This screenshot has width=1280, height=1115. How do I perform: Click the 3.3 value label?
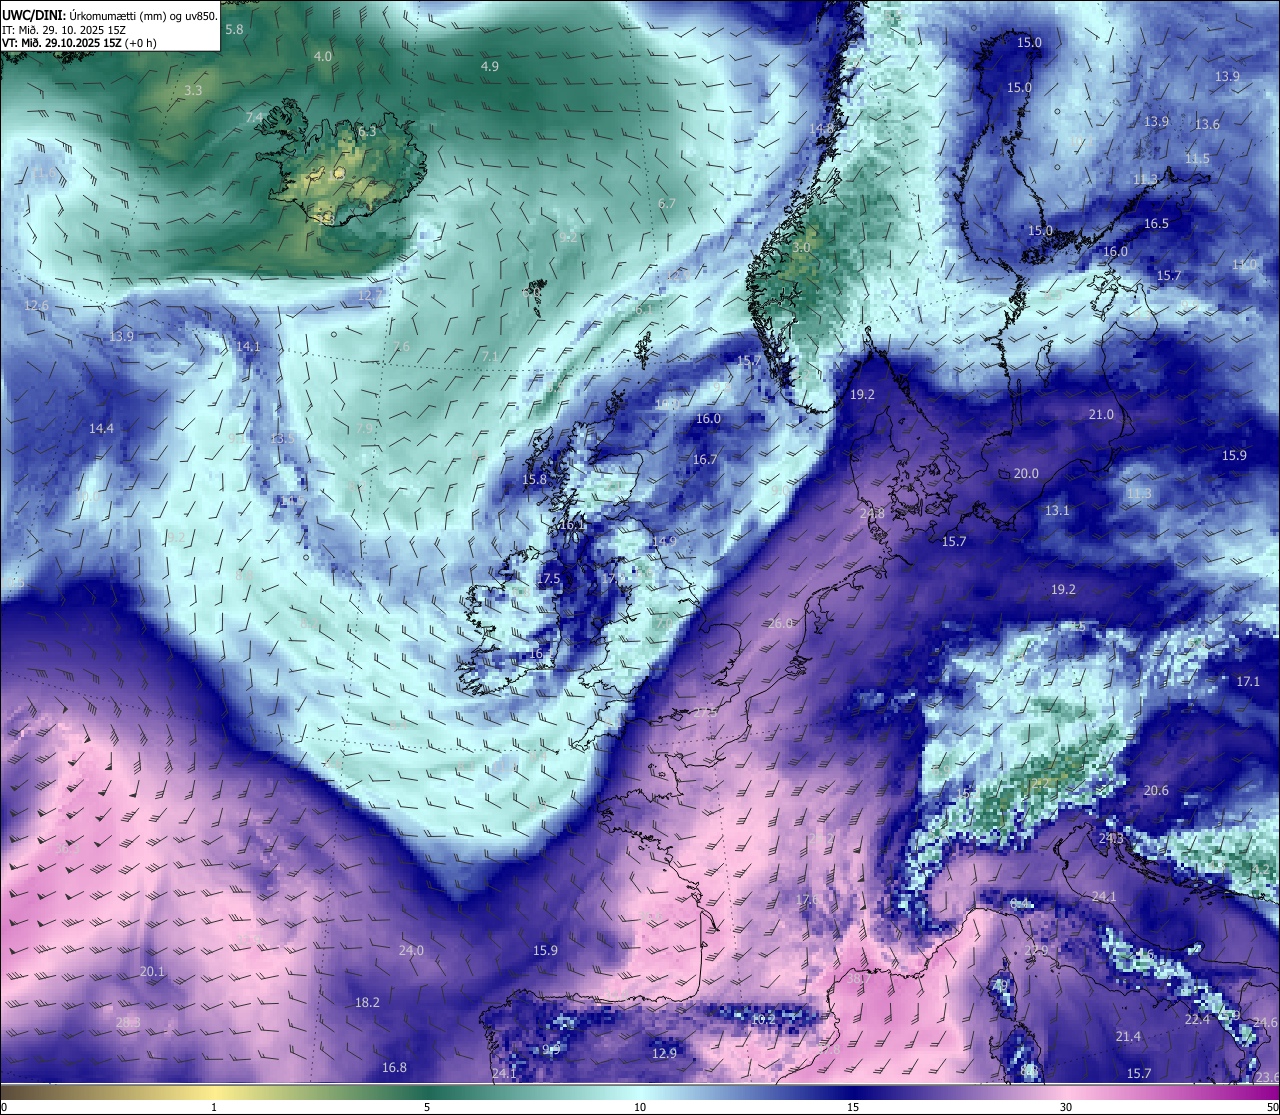click(193, 90)
